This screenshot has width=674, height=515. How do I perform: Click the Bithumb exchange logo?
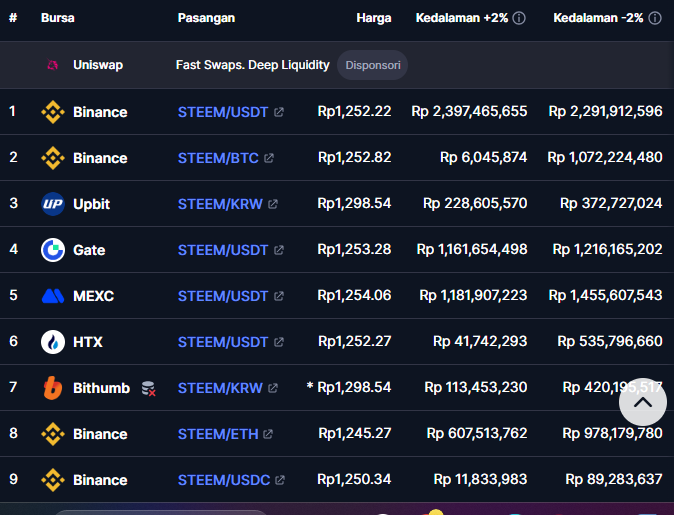[x=53, y=388]
